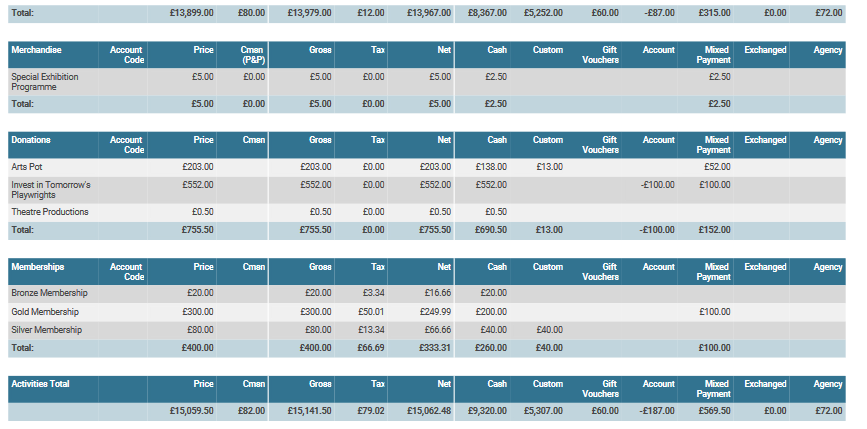Click £13,979.00 in the top Total row

click(x=310, y=13)
